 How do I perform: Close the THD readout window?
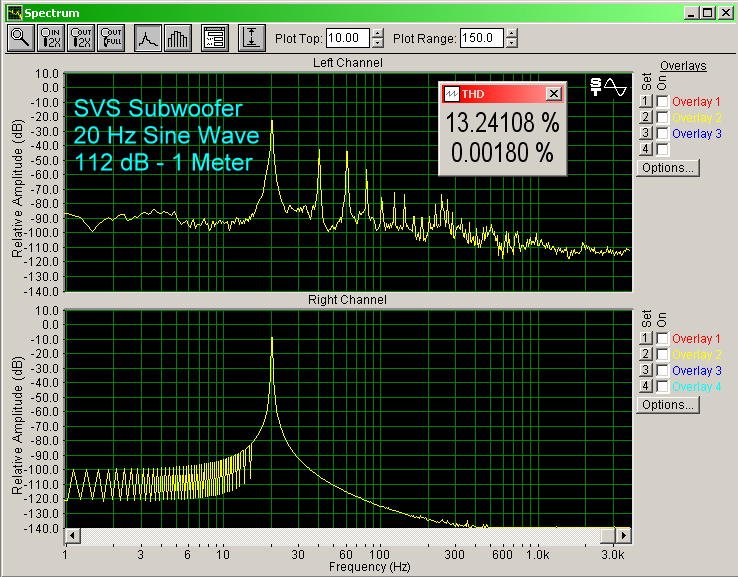[x=554, y=93]
